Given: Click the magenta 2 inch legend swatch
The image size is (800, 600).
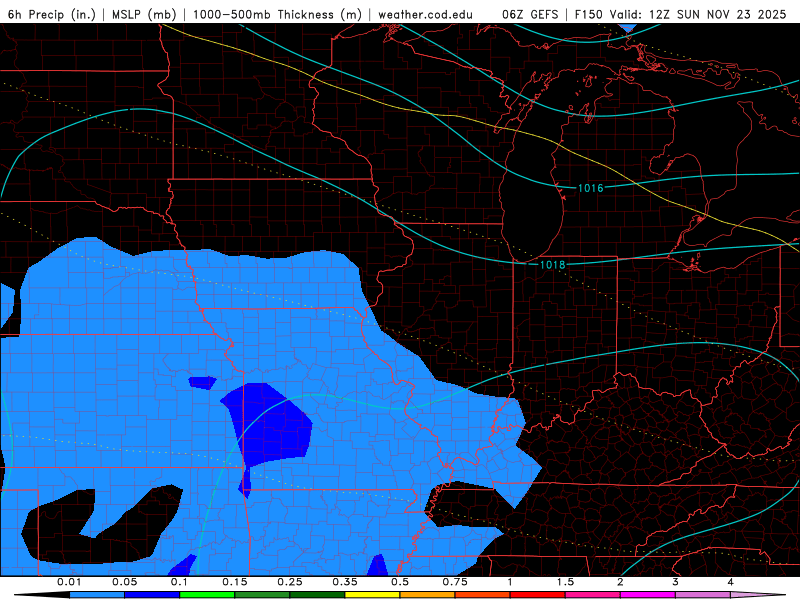Looking at the screenshot, I should pyautogui.click(x=648, y=595).
